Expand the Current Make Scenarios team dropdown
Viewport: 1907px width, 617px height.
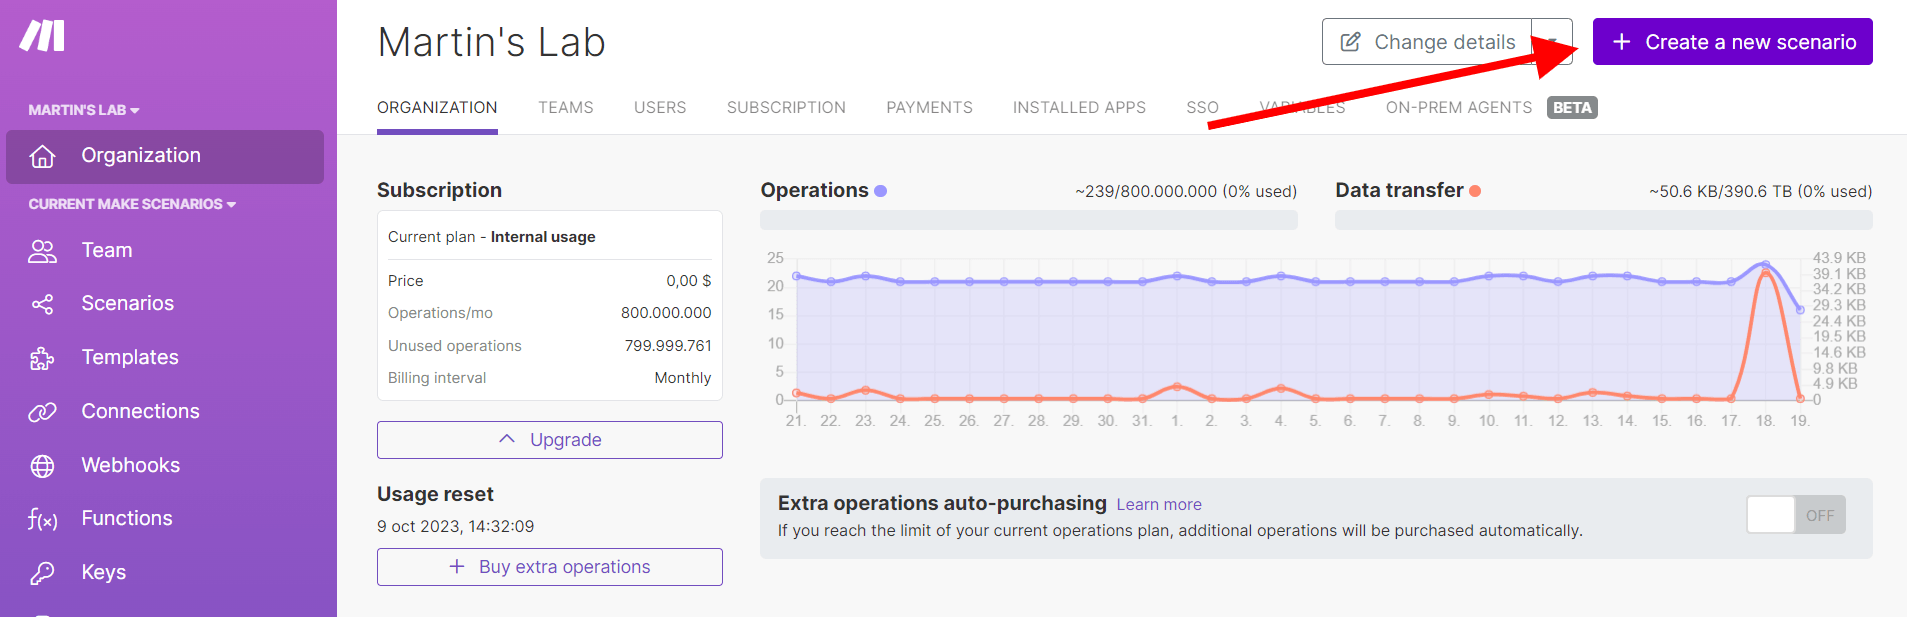click(132, 204)
